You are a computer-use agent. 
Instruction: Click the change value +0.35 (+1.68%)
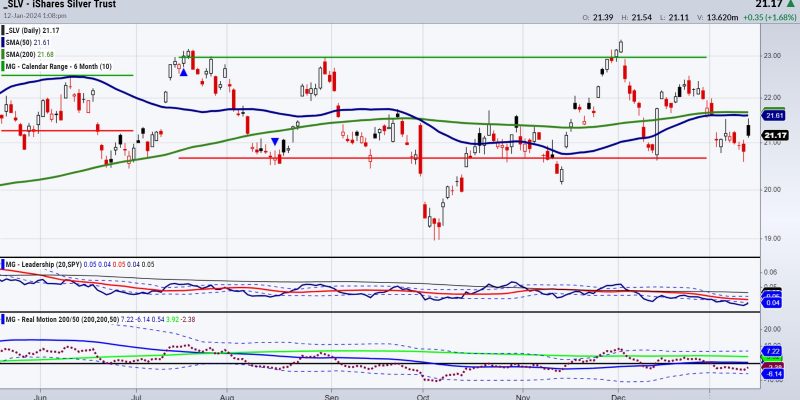(770, 17)
